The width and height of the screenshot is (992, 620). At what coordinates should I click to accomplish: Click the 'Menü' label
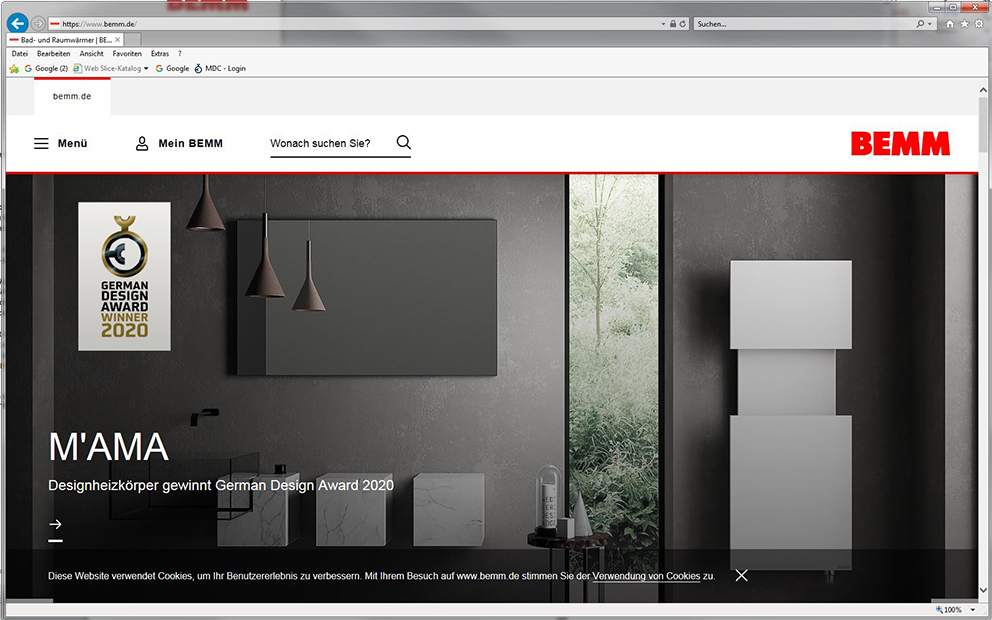click(x=73, y=144)
